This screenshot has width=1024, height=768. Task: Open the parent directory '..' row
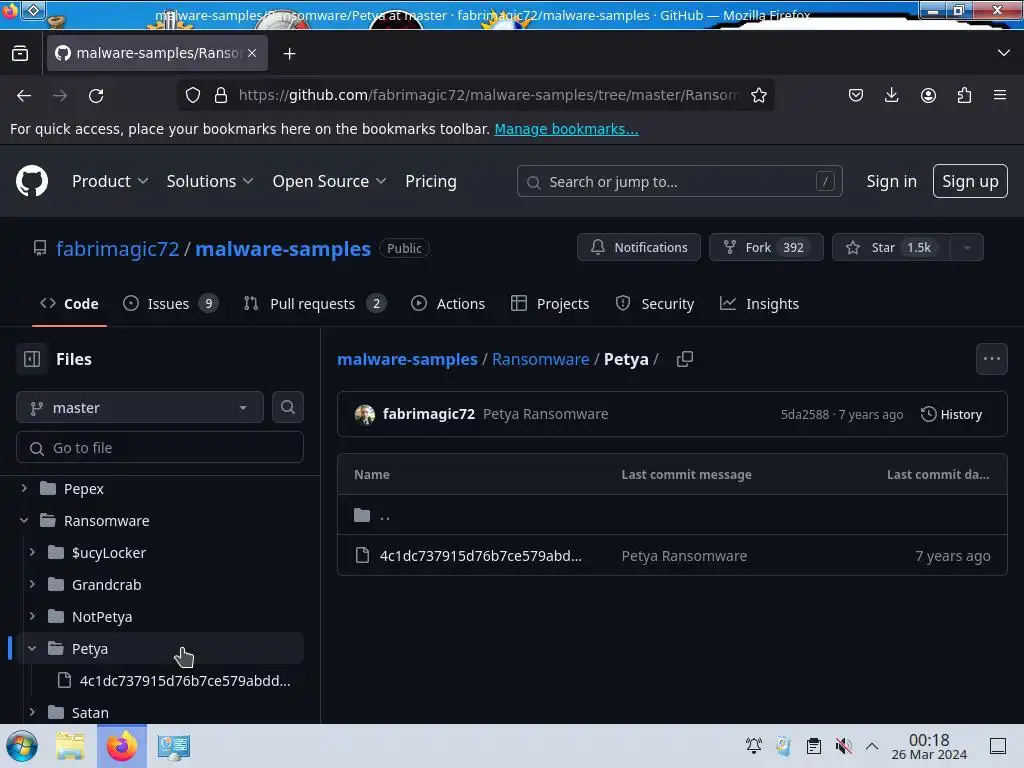[x=672, y=515]
